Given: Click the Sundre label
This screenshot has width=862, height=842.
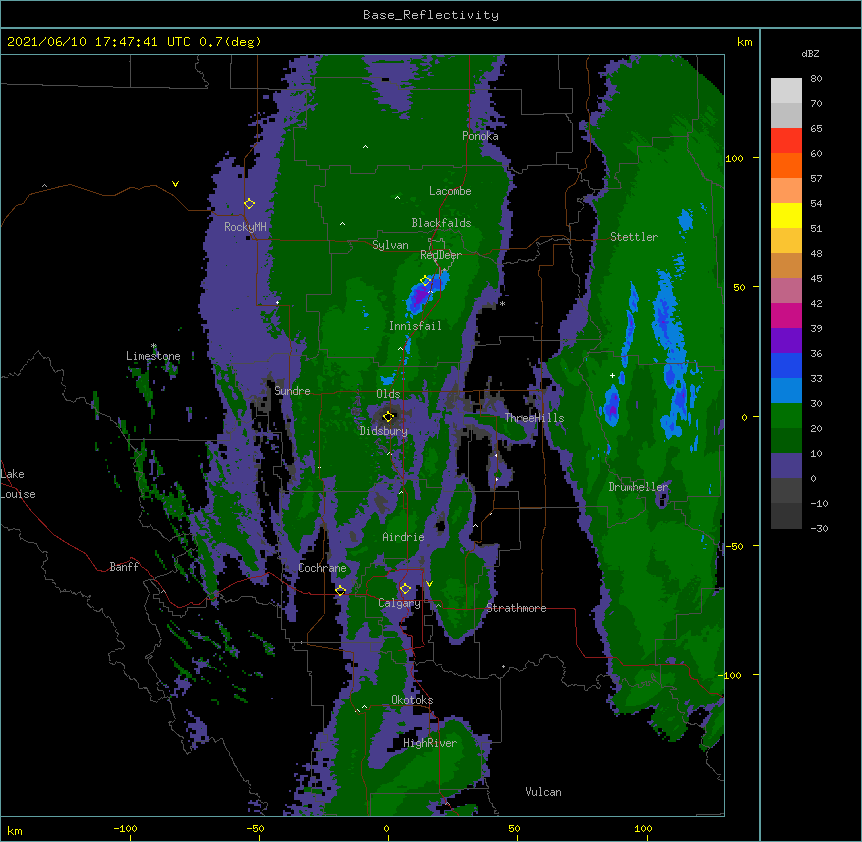Looking at the screenshot, I should point(292,391).
